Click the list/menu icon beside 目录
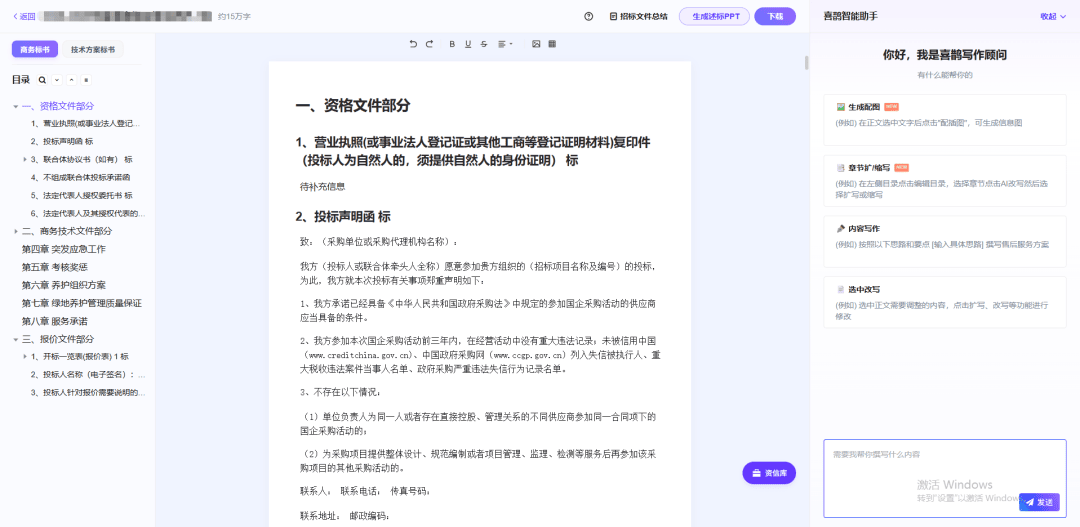 (86, 80)
